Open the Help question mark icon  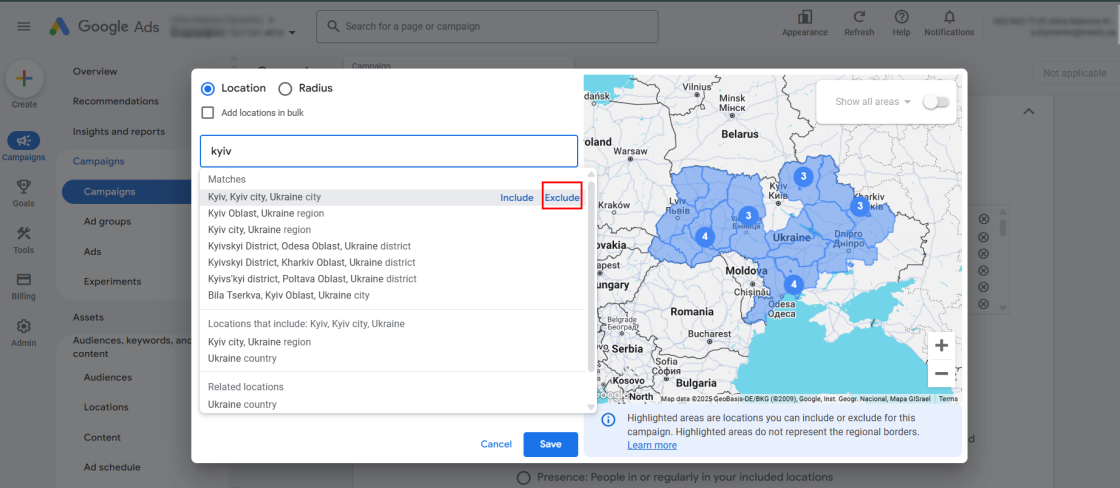click(x=901, y=16)
